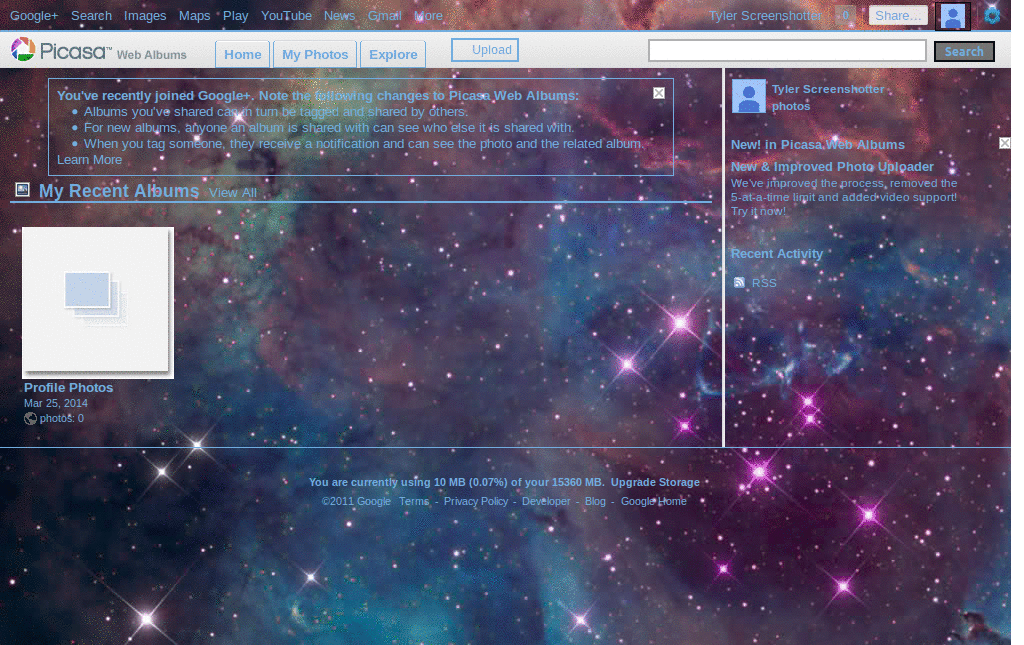Click Upgrade Storage link
The image size is (1024, 645).
click(655, 482)
